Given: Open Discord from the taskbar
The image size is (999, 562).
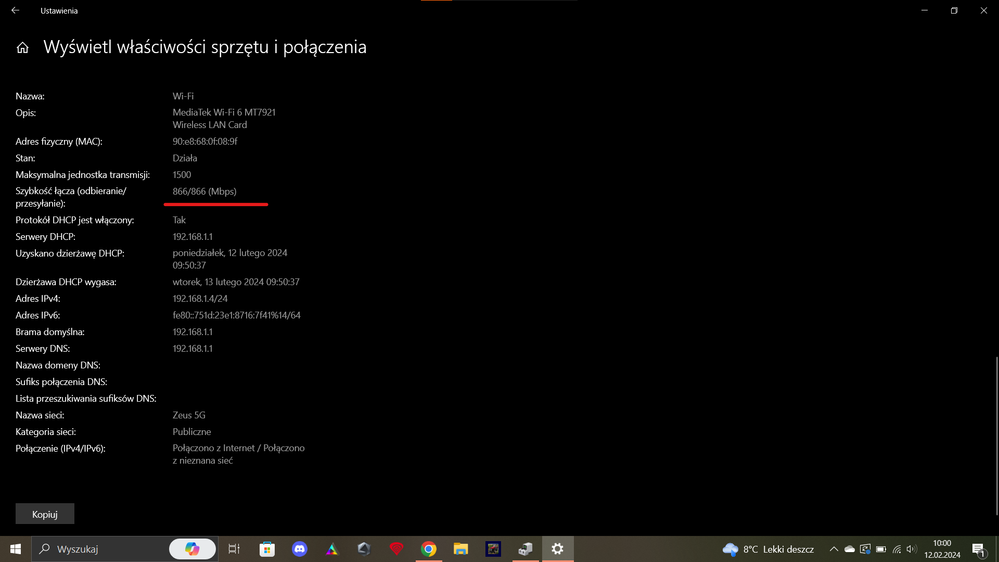Looking at the screenshot, I should click(299, 549).
